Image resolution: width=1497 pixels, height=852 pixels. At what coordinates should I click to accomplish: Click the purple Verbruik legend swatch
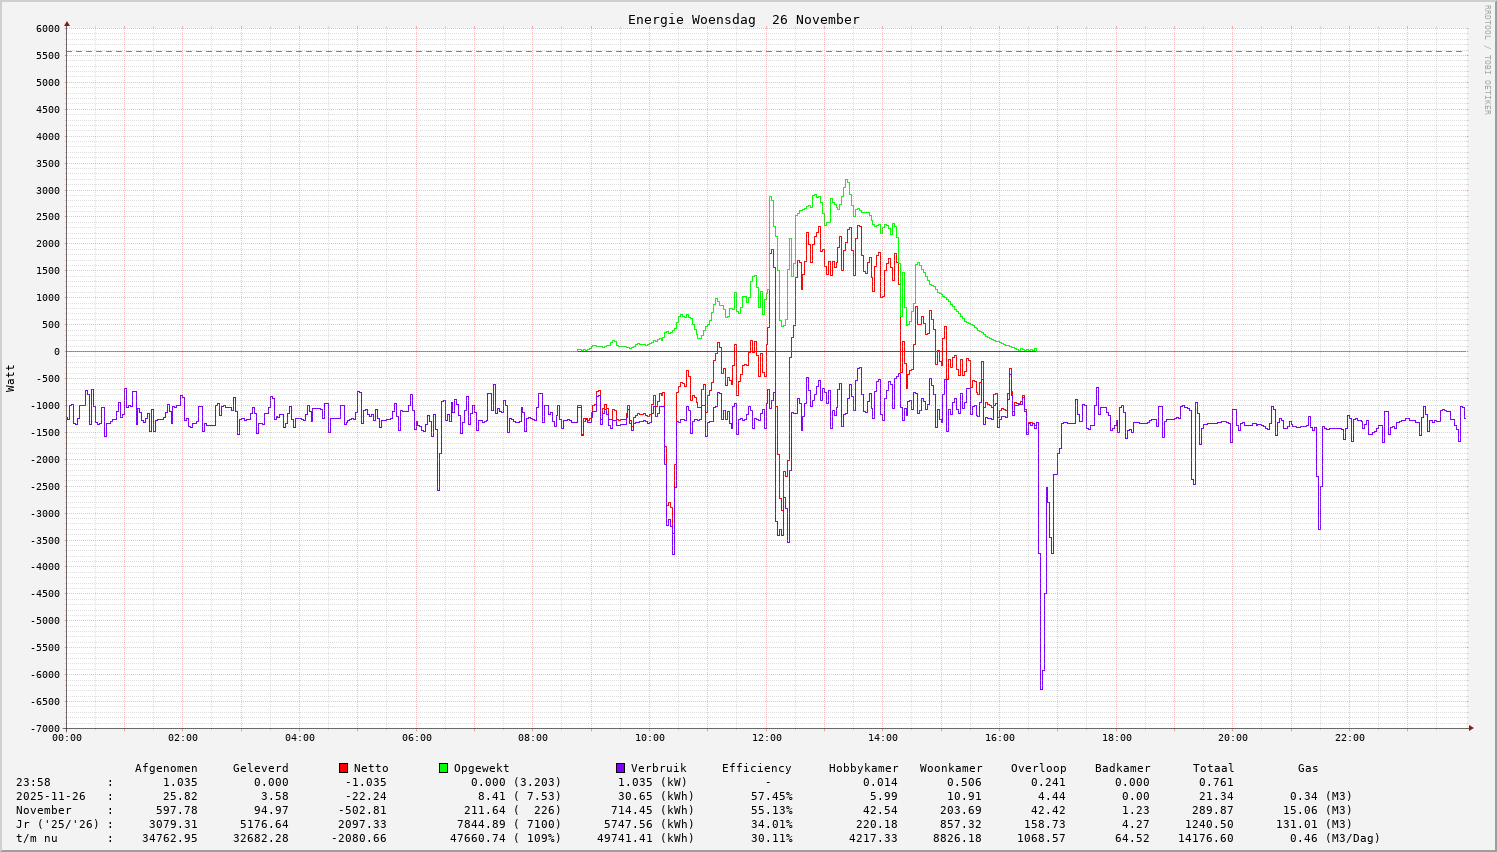tap(621, 768)
